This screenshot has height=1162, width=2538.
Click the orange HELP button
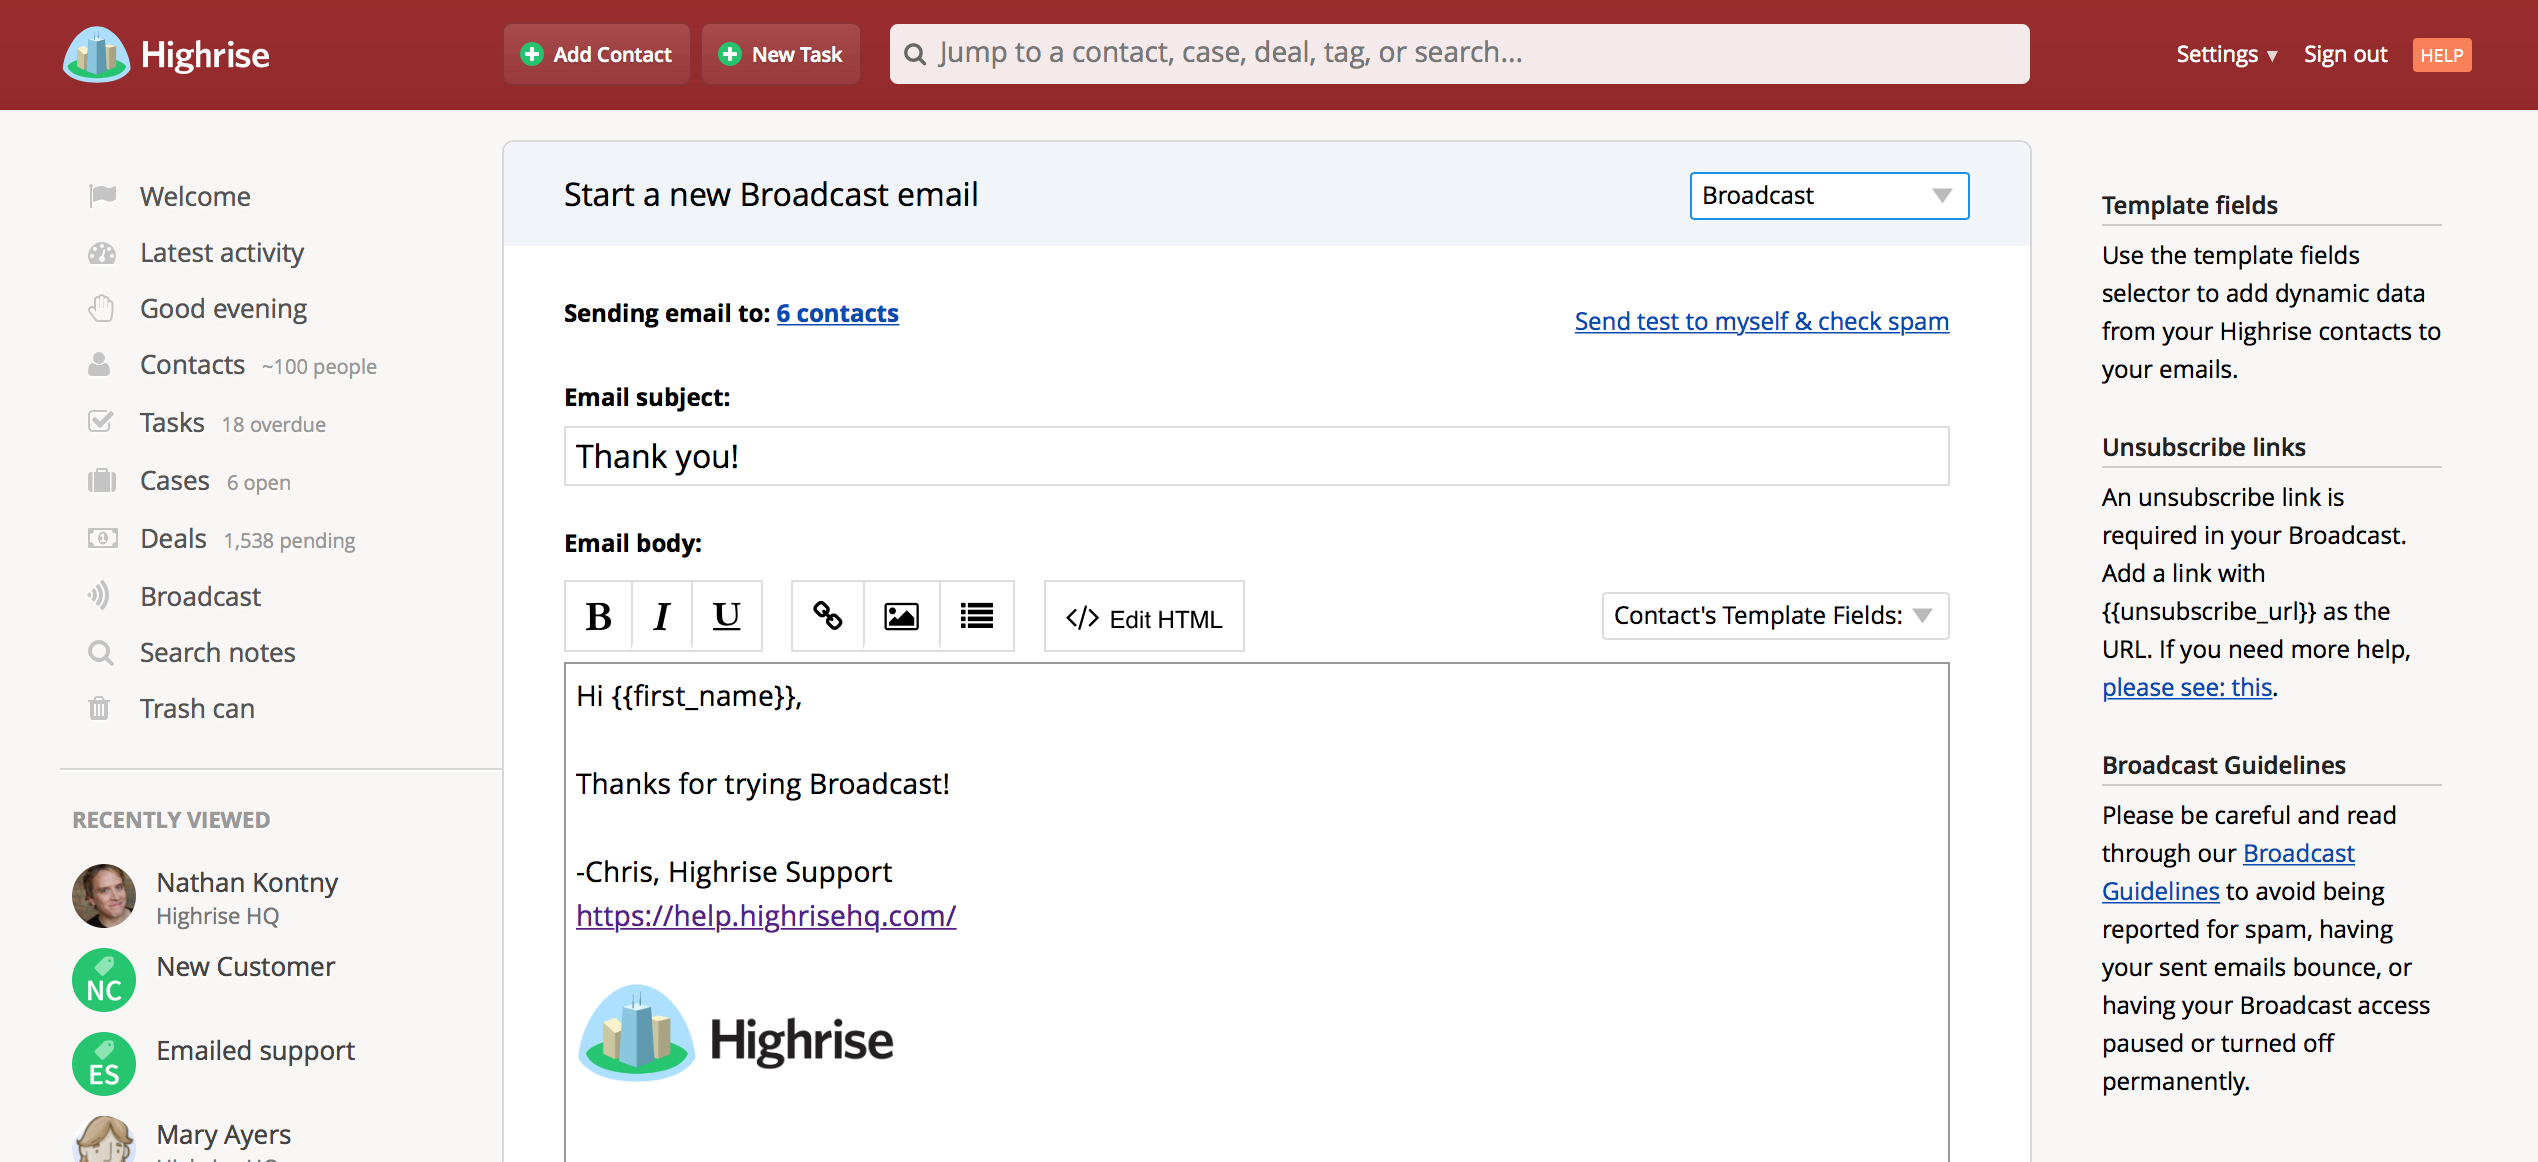click(2441, 55)
